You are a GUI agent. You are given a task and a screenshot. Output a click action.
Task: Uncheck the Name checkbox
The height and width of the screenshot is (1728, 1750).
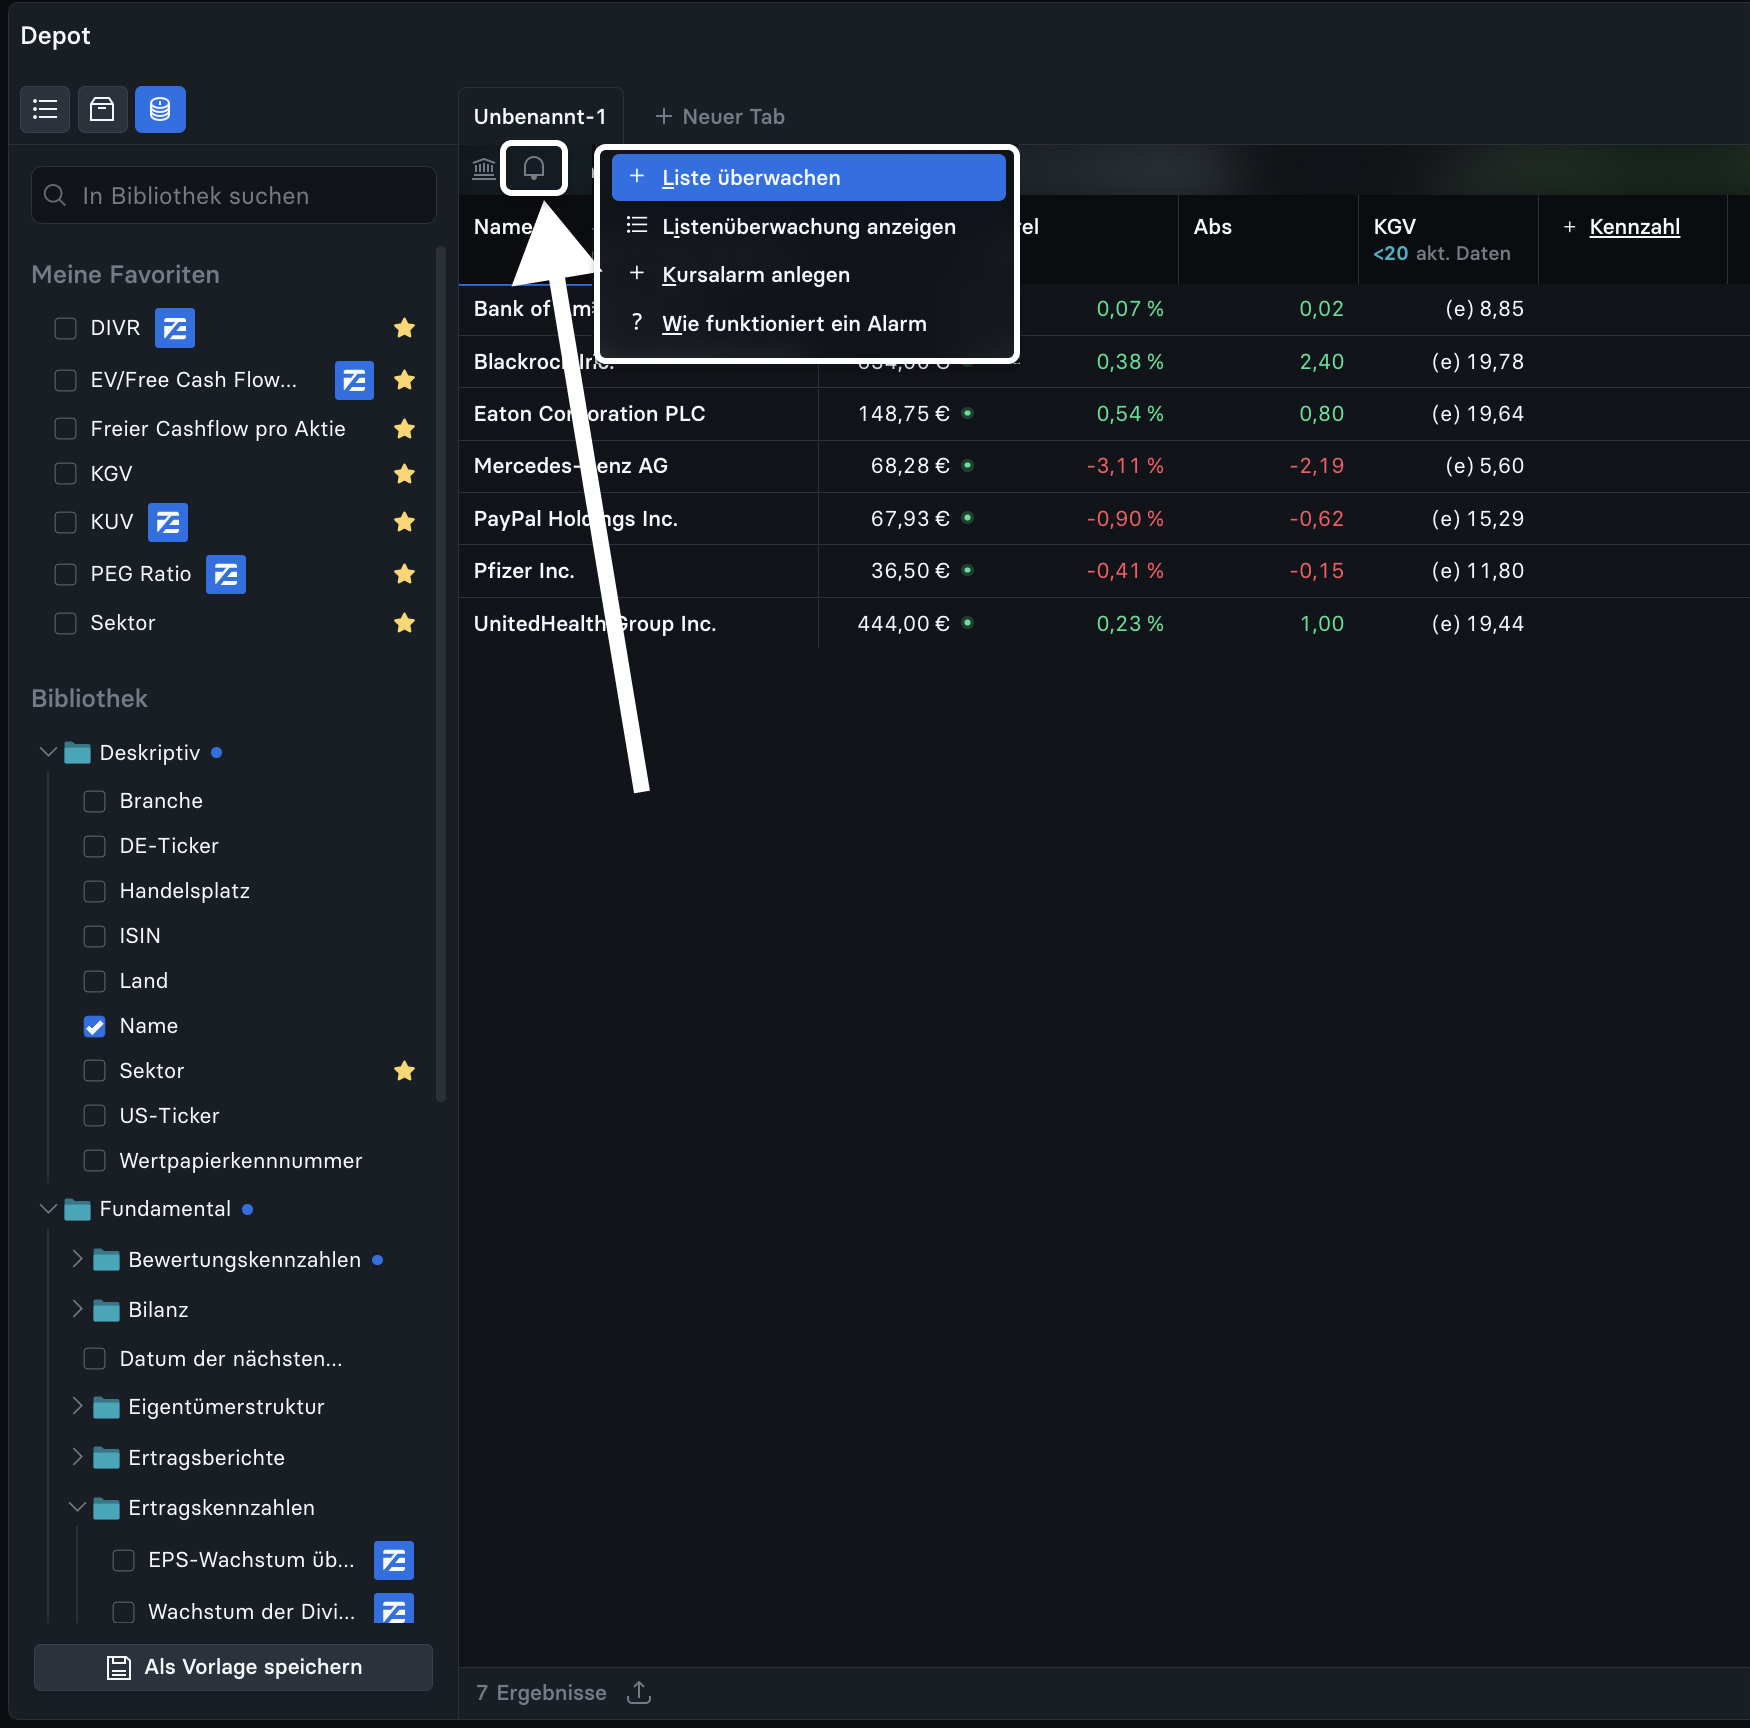click(94, 1026)
